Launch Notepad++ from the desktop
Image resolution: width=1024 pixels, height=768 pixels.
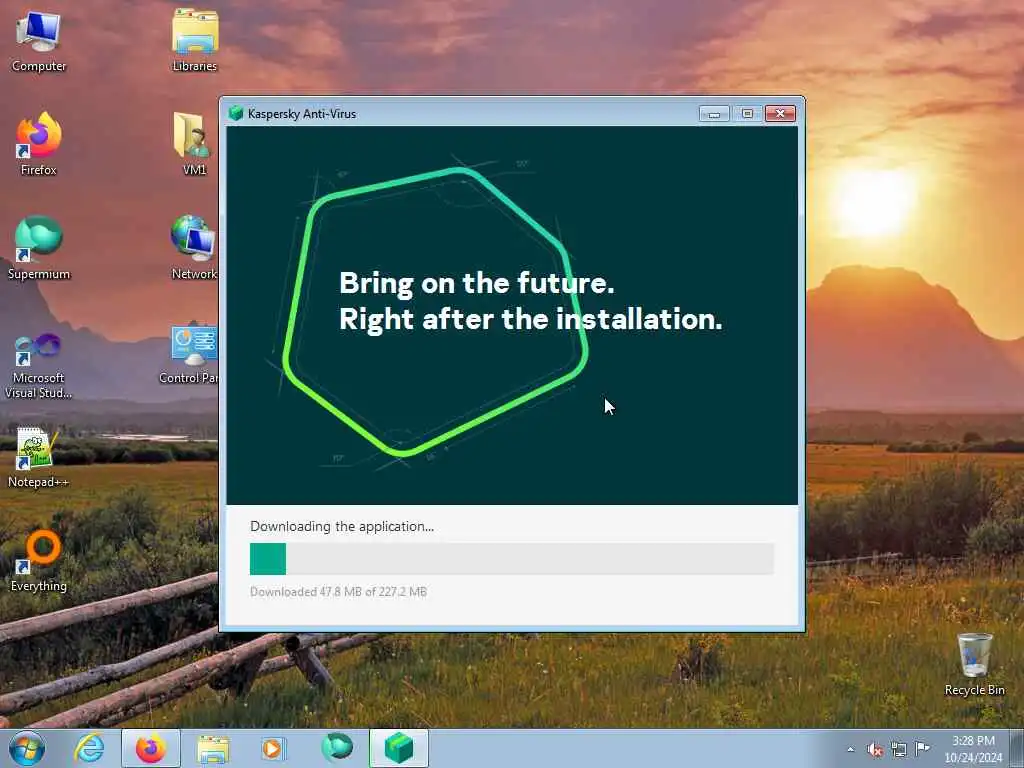coord(39,457)
